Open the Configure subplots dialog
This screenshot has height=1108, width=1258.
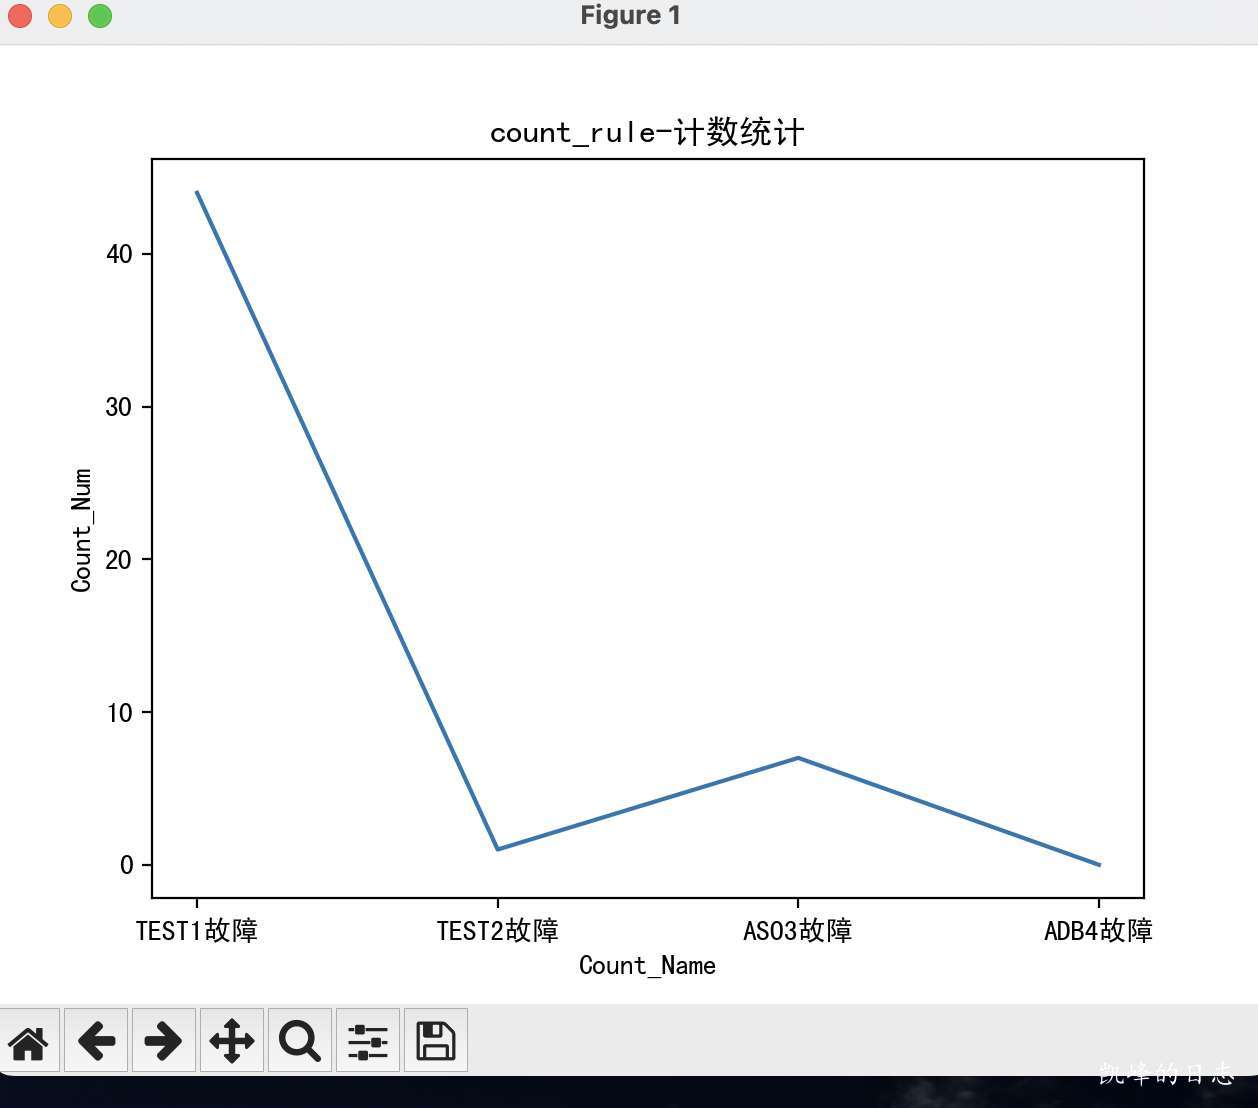coord(367,1041)
